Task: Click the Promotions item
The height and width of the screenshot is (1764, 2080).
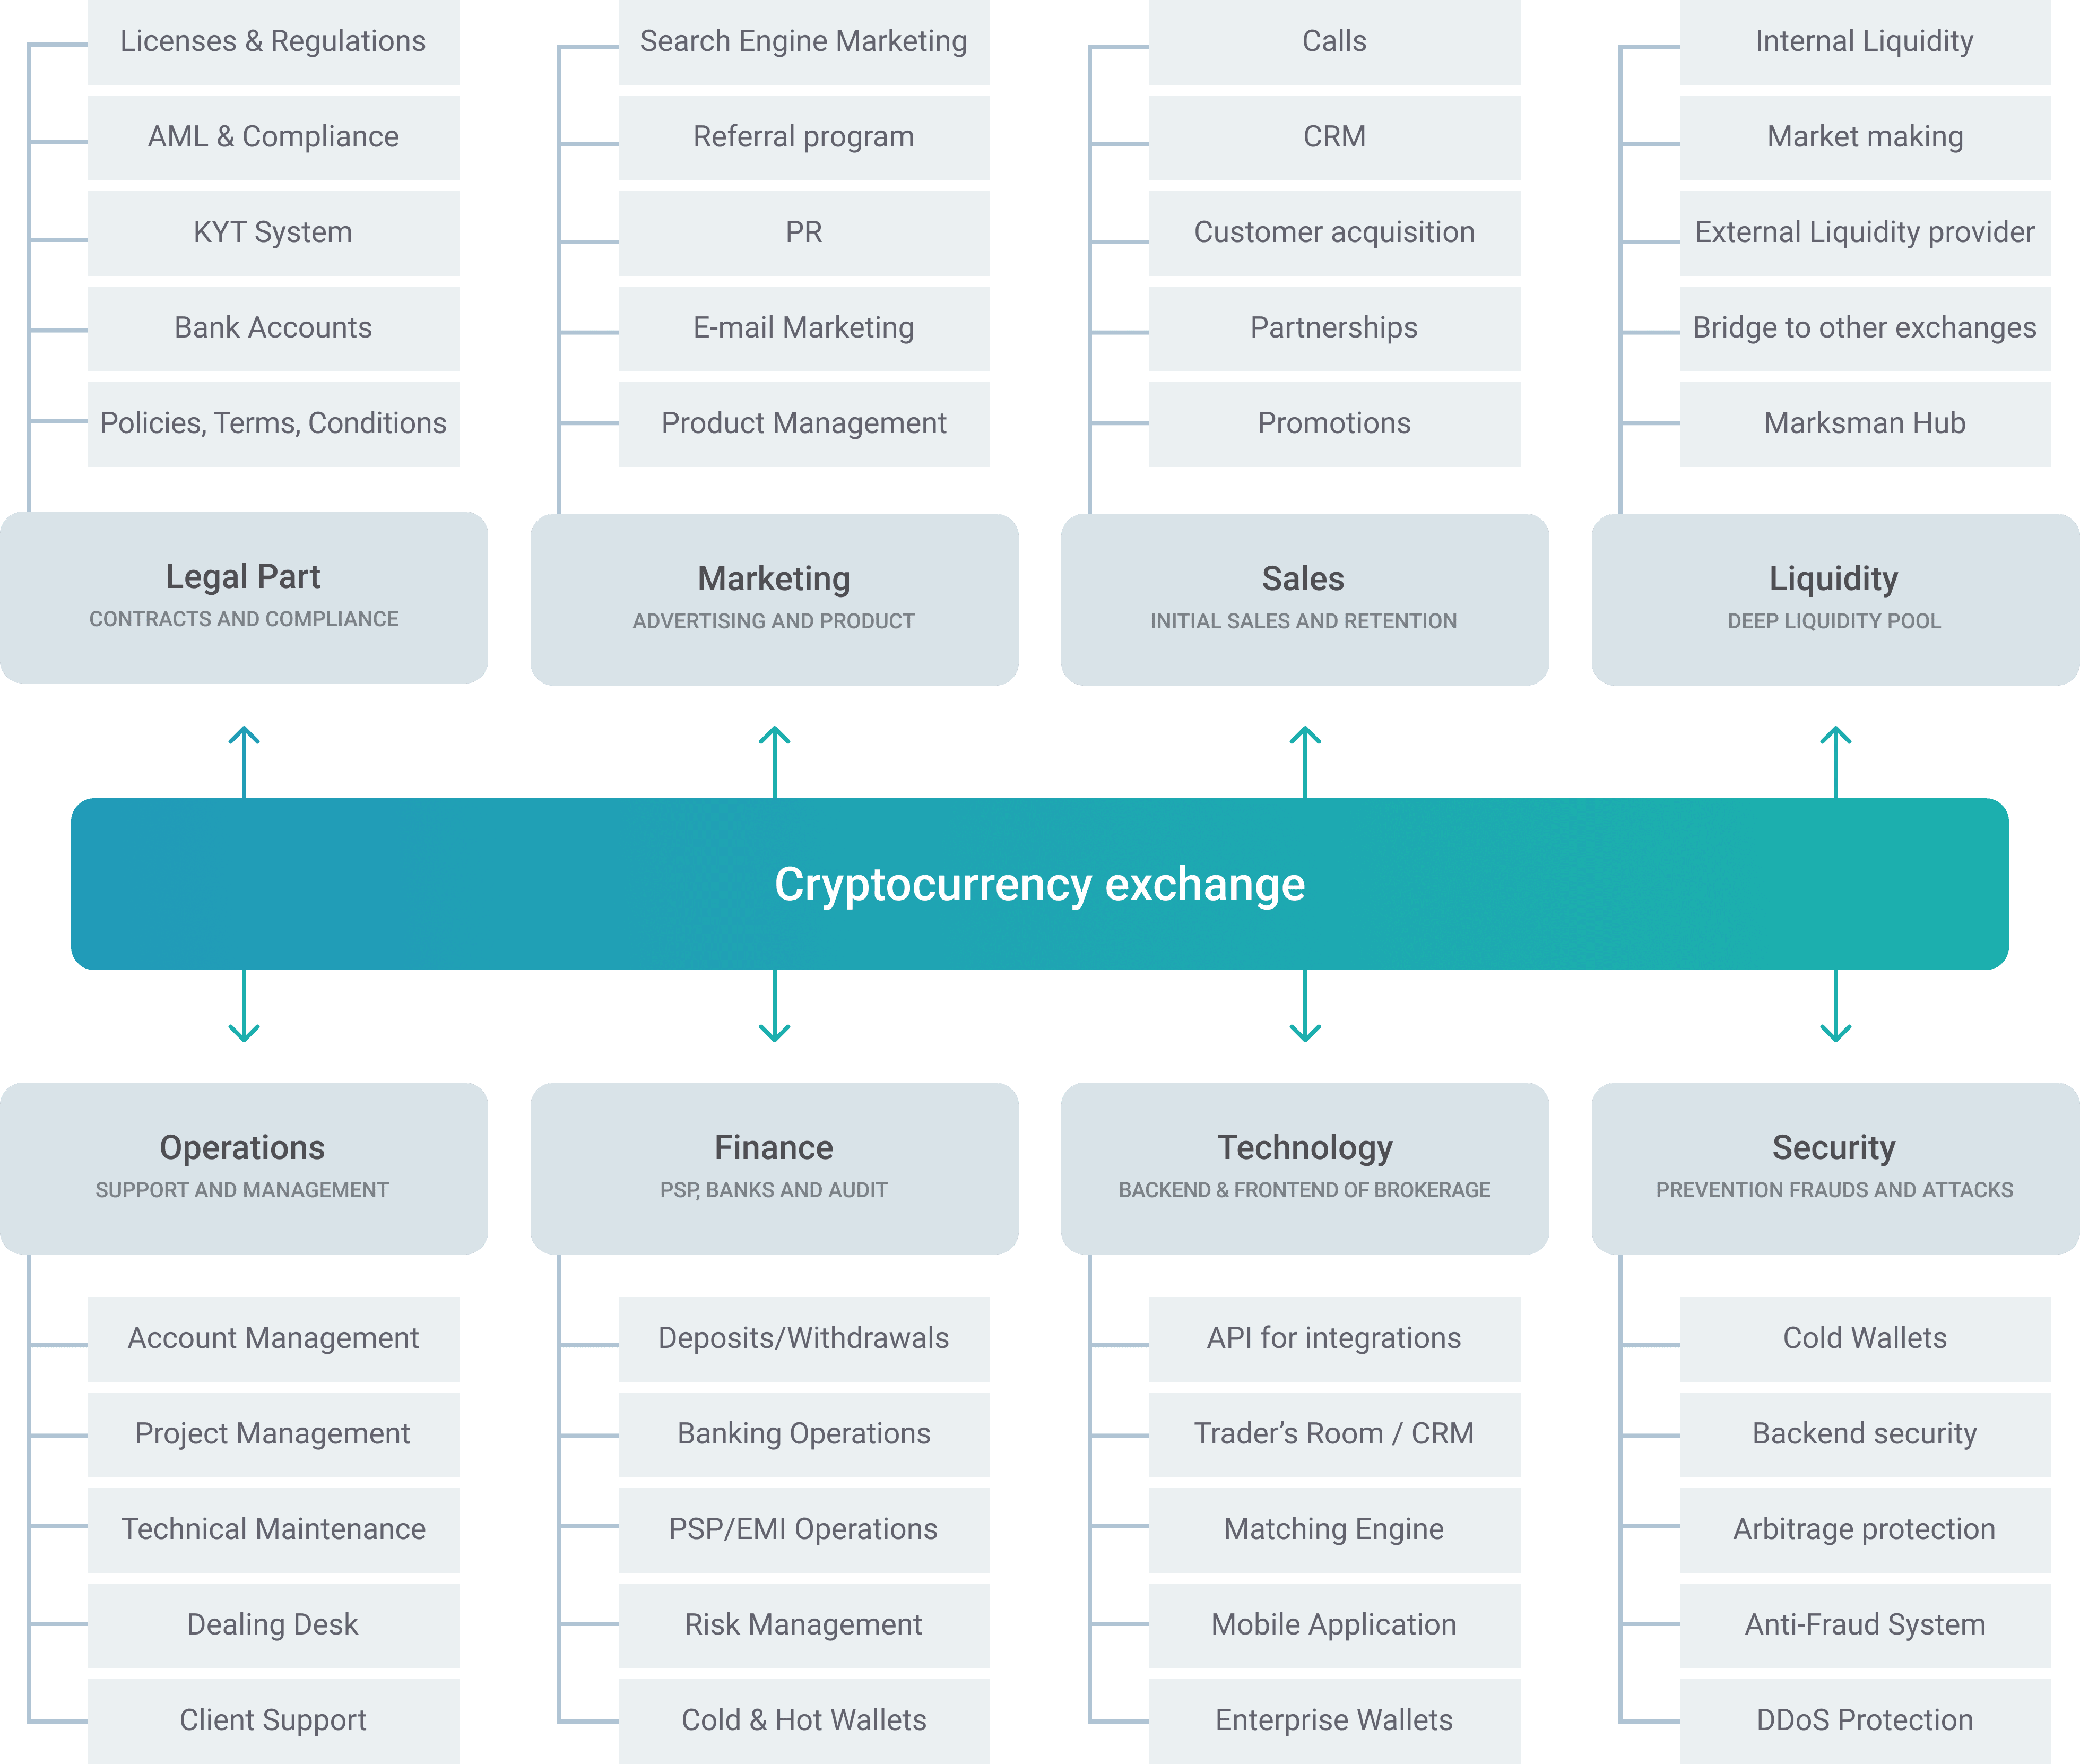Action: [1334, 424]
